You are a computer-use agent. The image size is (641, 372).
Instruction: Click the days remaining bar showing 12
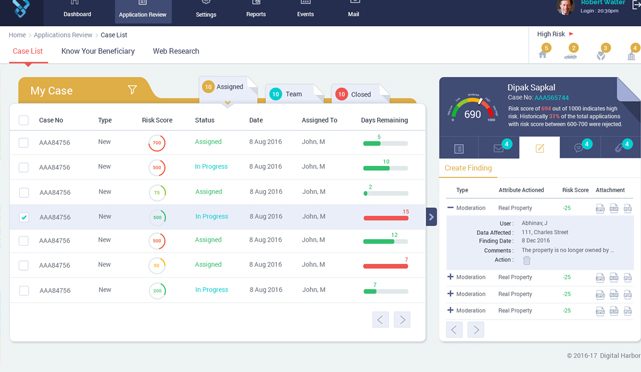tap(385, 242)
